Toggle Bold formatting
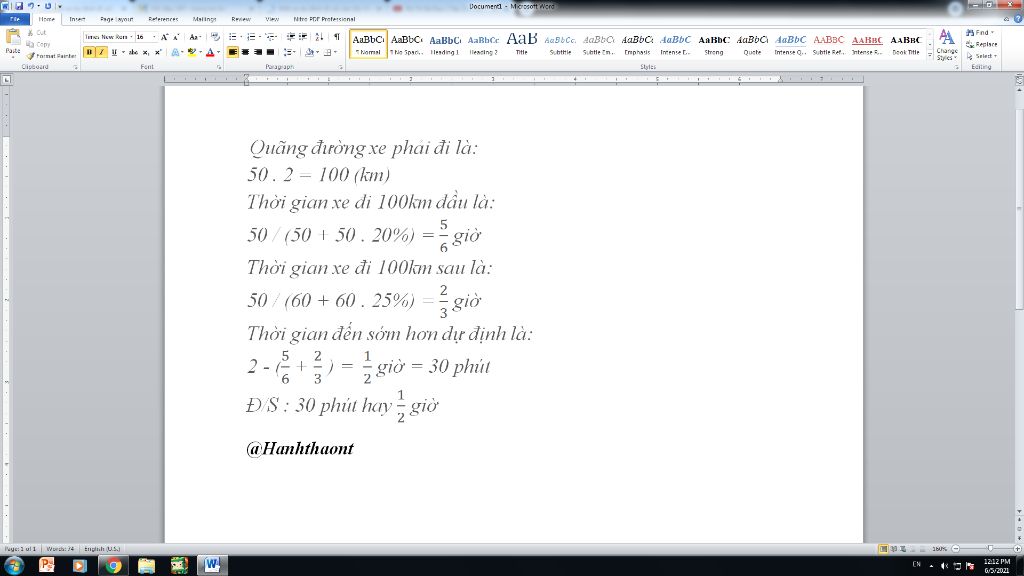This screenshot has width=1024, height=576. click(x=89, y=52)
